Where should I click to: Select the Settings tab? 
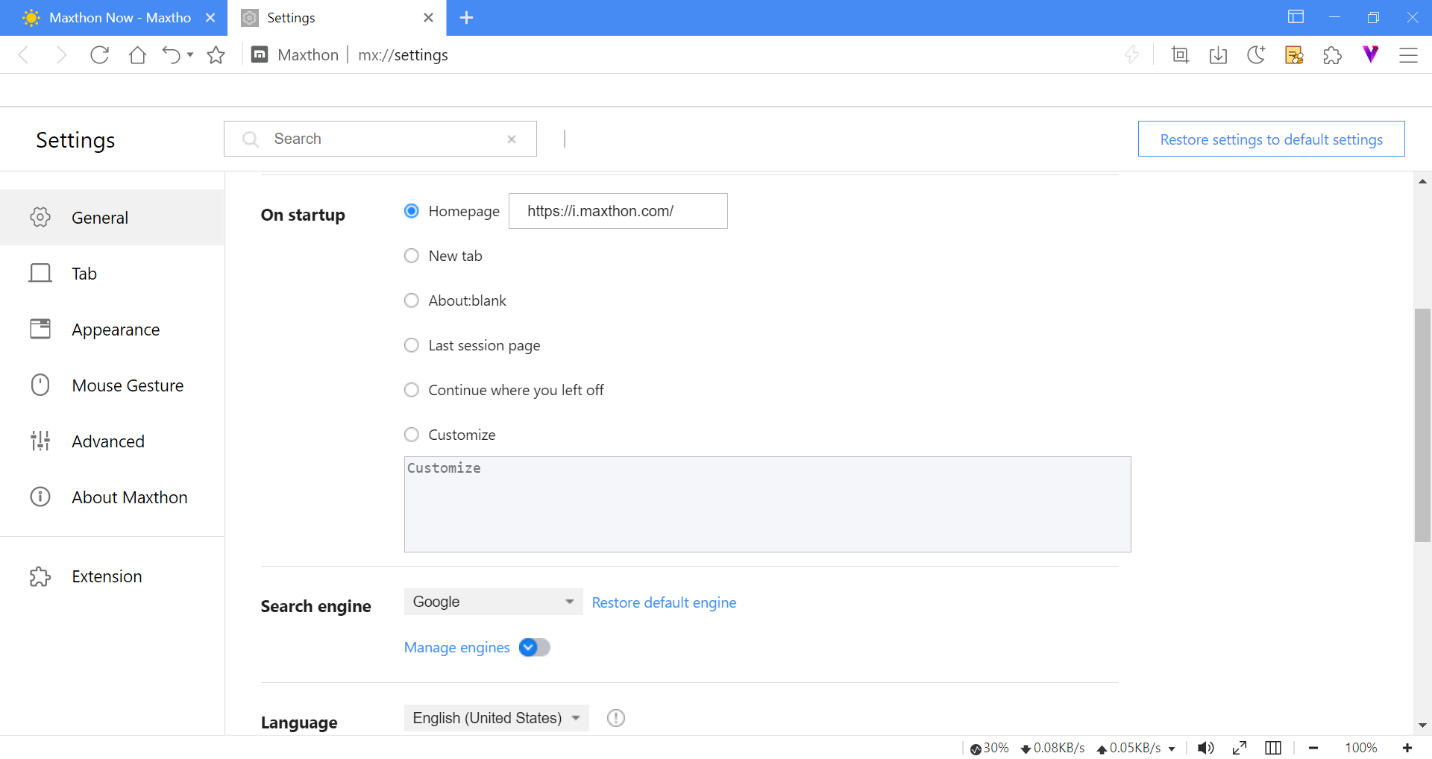[x=337, y=17]
